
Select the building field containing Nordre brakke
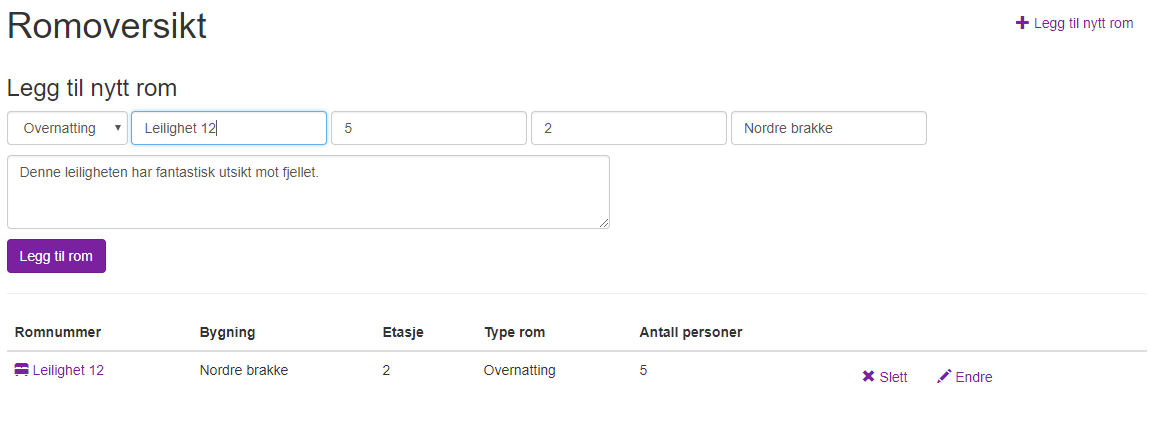point(829,129)
